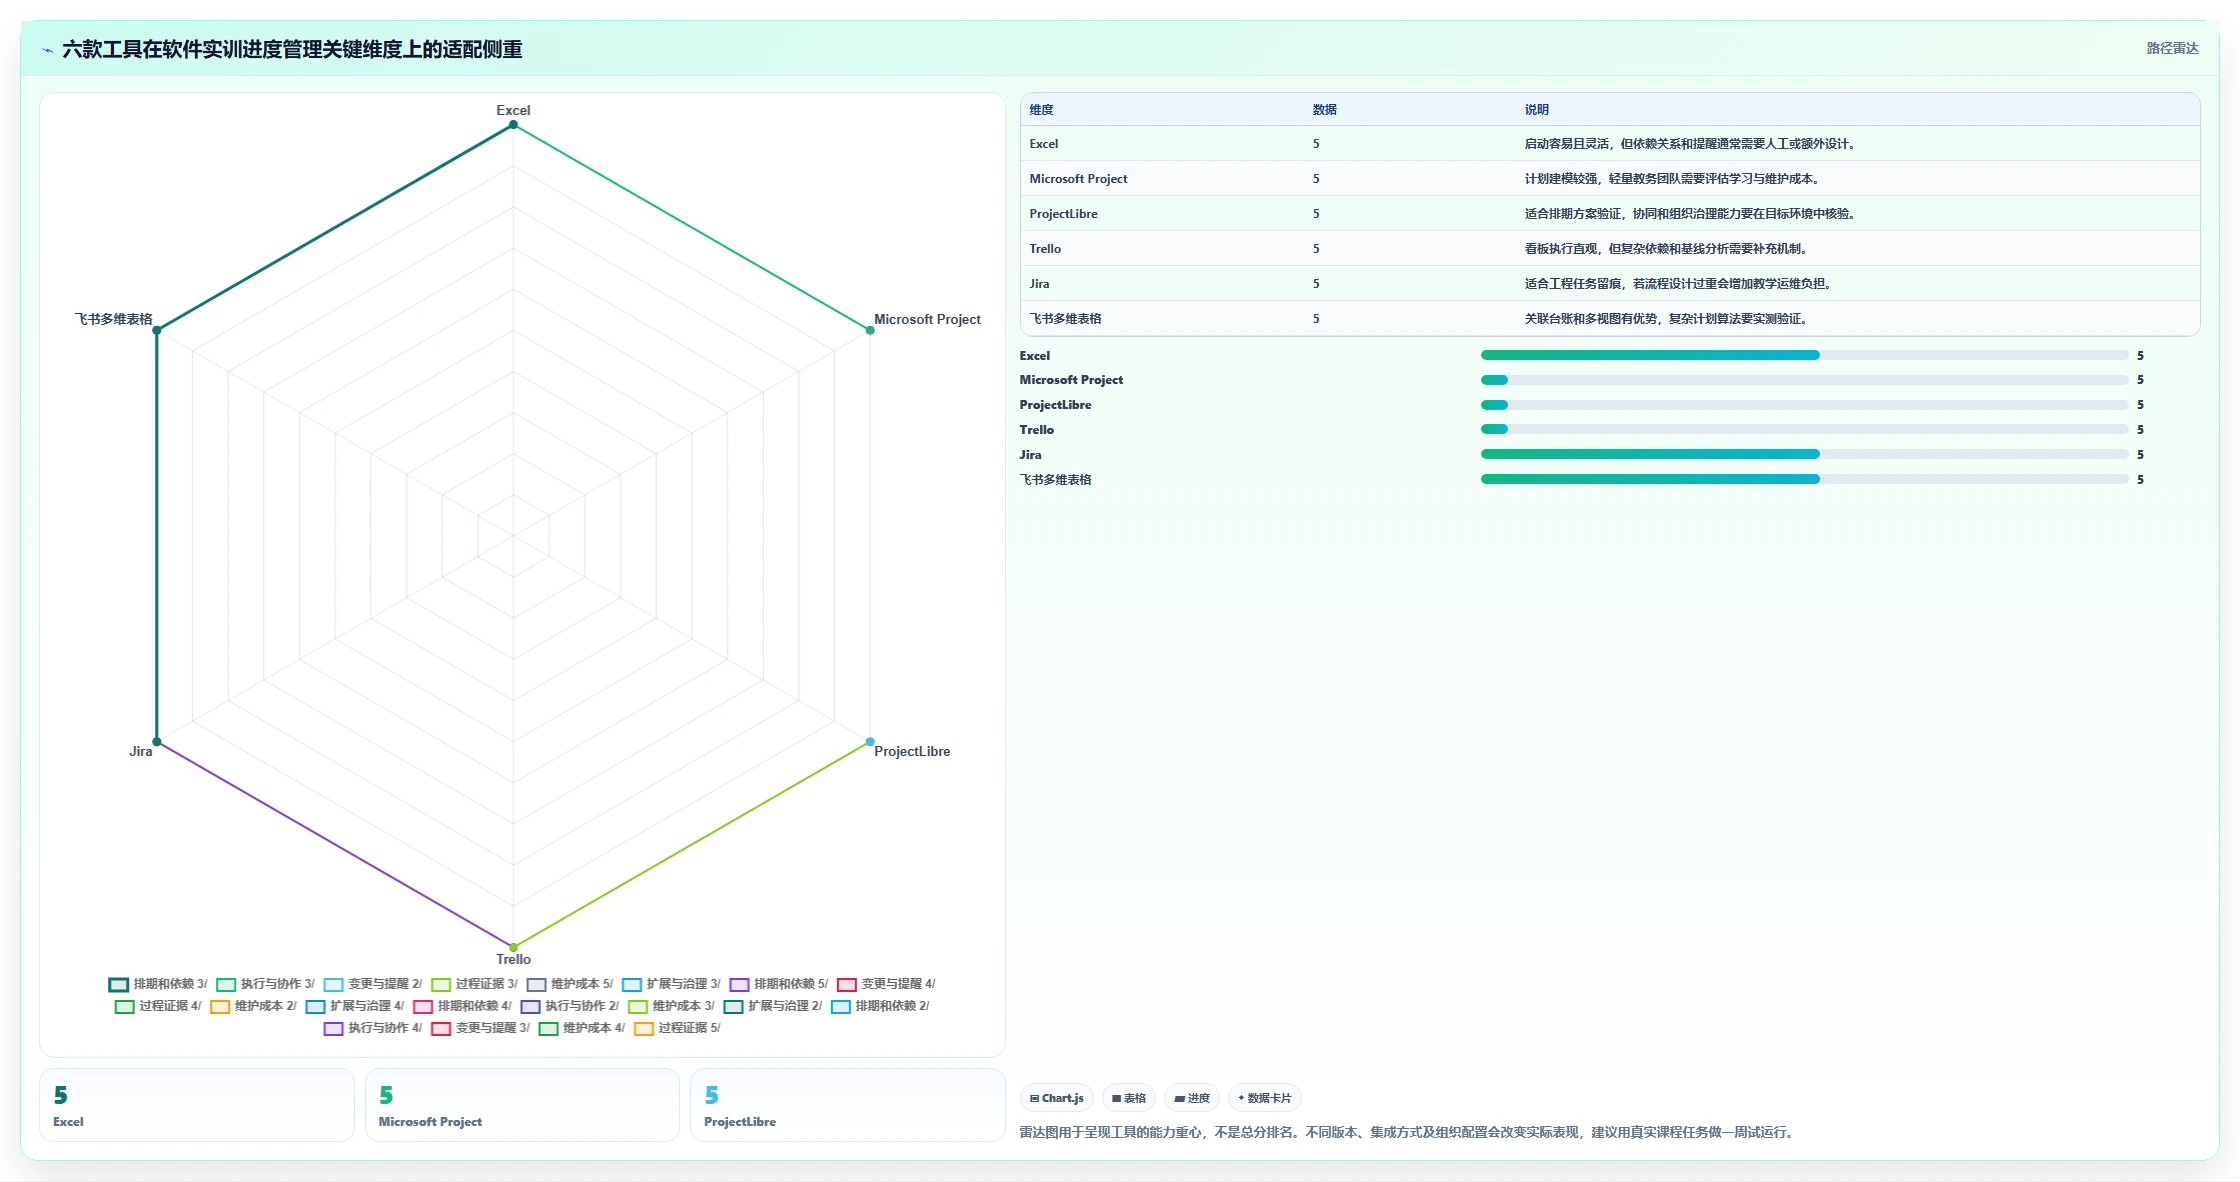Select the Jira radar data point
Image resolution: width=2240 pixels, height=1182 pixels.
(x=157, y=742)
